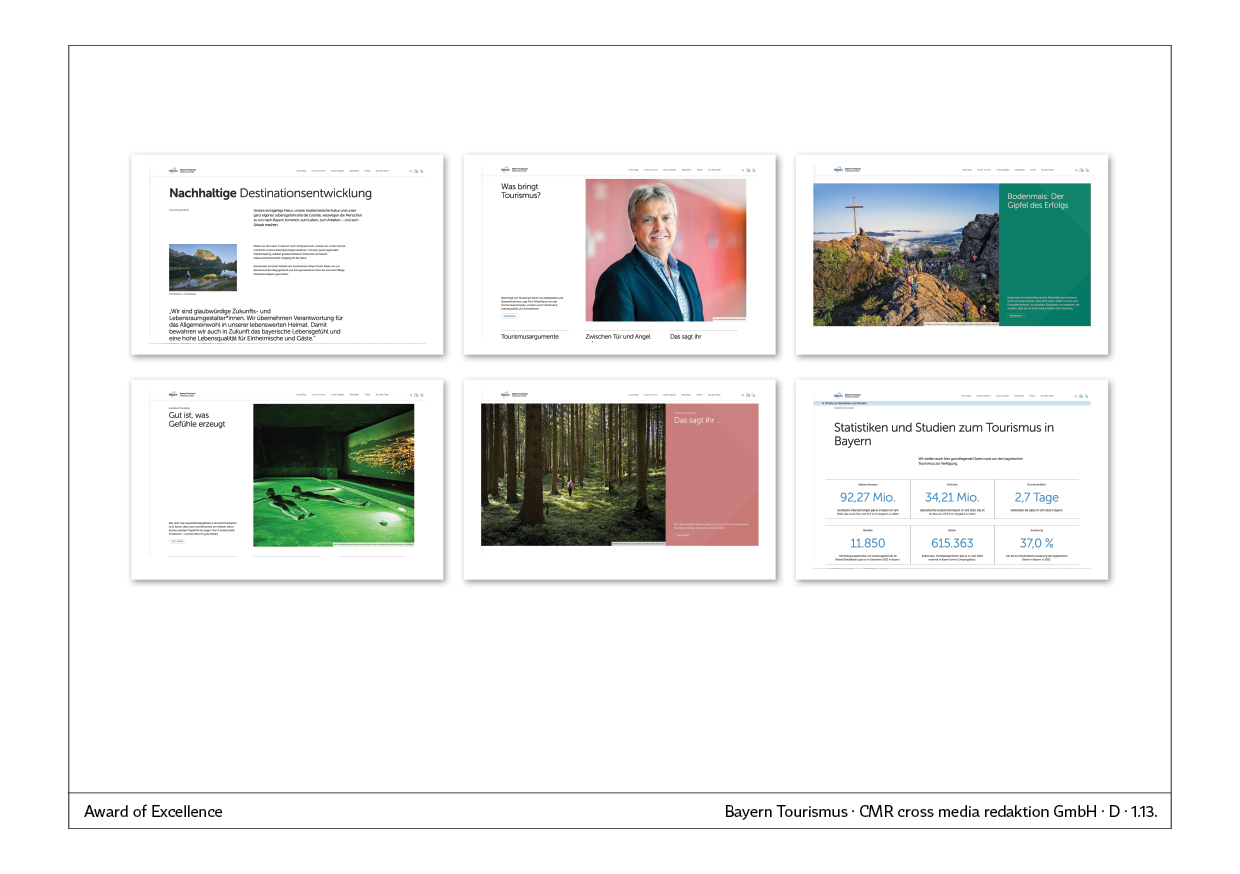Image resolution: width=1240 pixels, height=874 pixels.
Task: Open the Tourismusargumente teaser heading
Action: pos(530,337)
